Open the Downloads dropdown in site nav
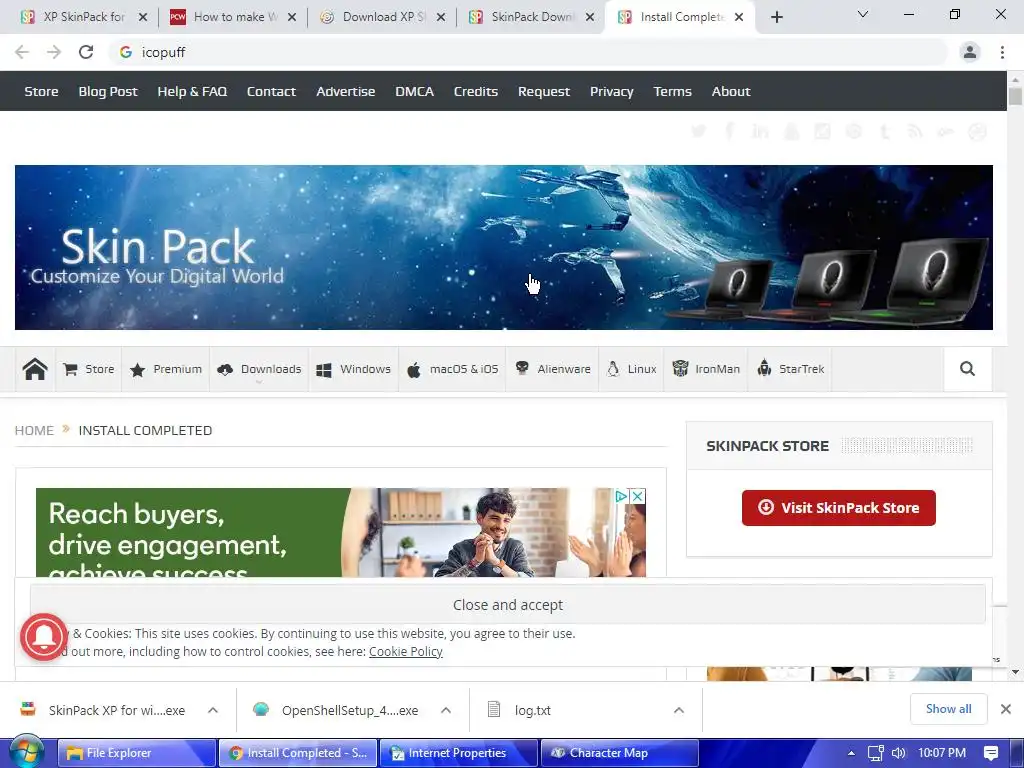 tap(259, 370)
